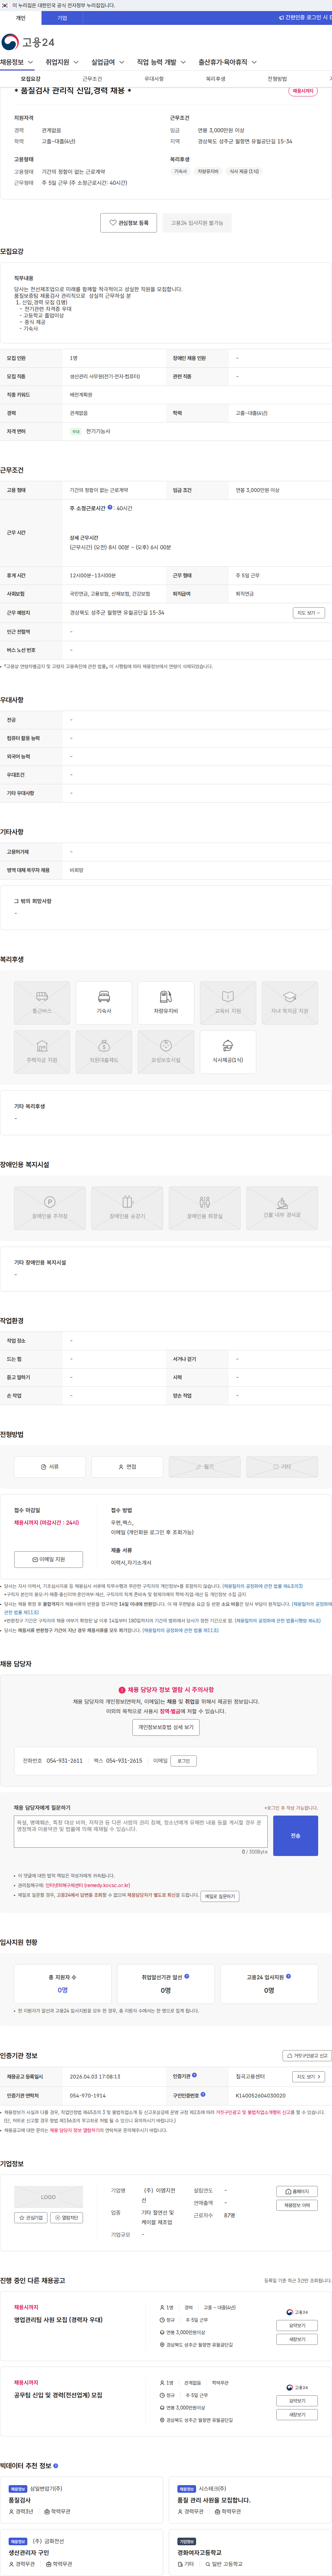
Task: Open 공무팀 신입 및 경력(전선업계) 모집
Action: coord(58,2395)
